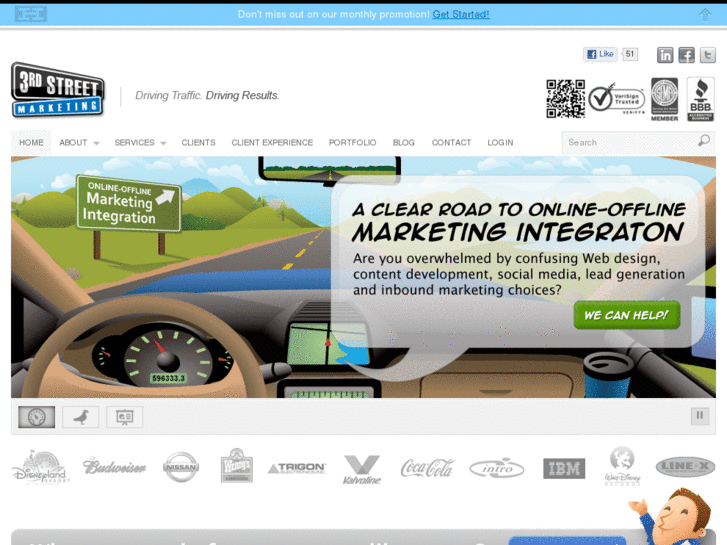Click the Wendy's client logo
Viewport: 727px width, 545px height.
[x=236, y=466]
